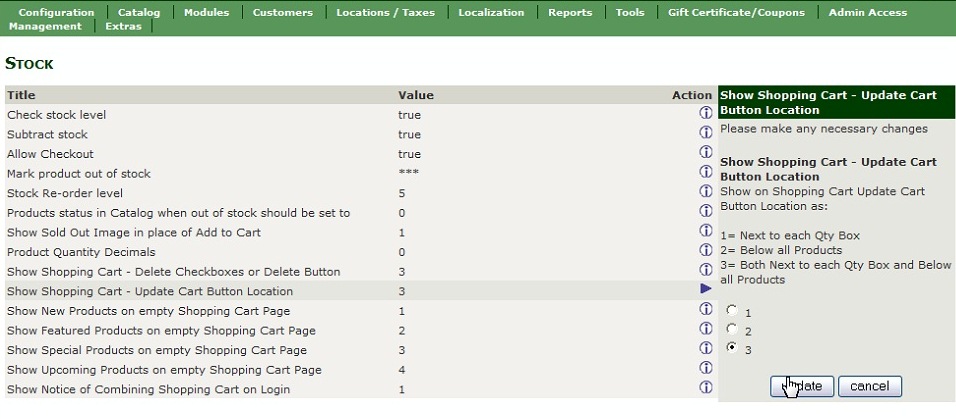Click info icon for Products status in Catalog row
Viewport: 956px width, 419px height.
[x=705, y=210]
